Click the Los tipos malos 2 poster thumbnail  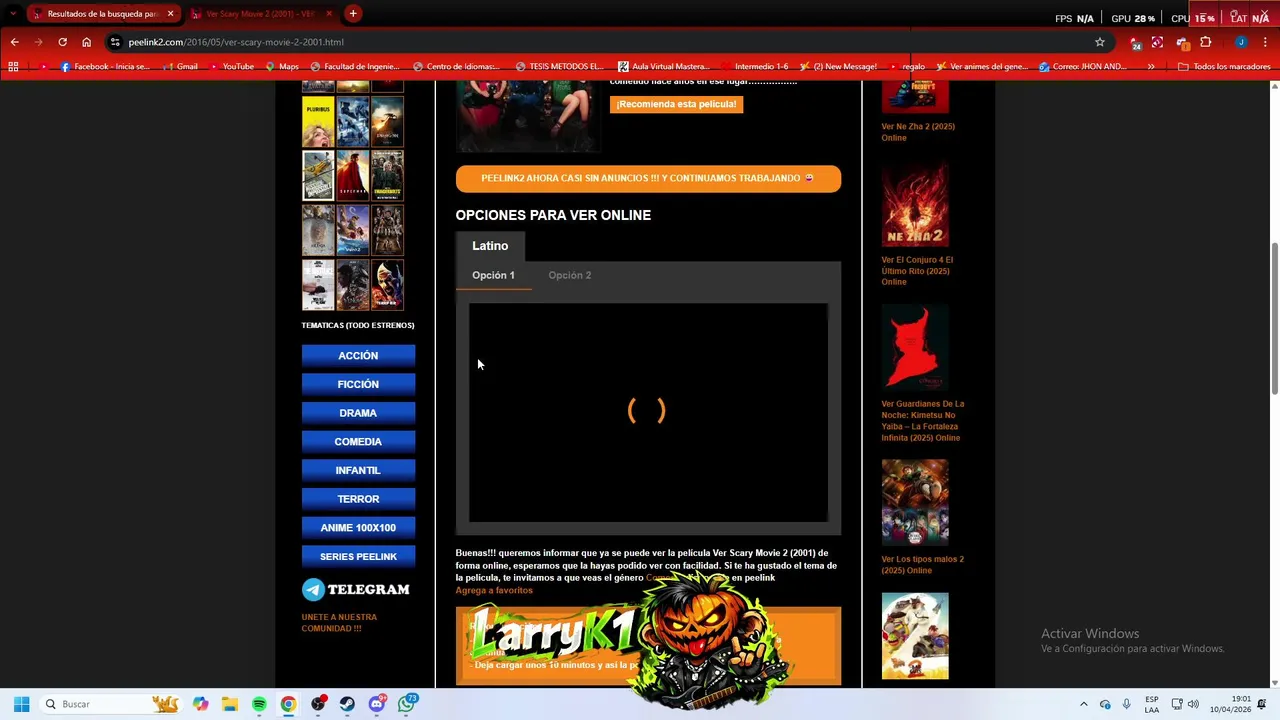point(915,636)
